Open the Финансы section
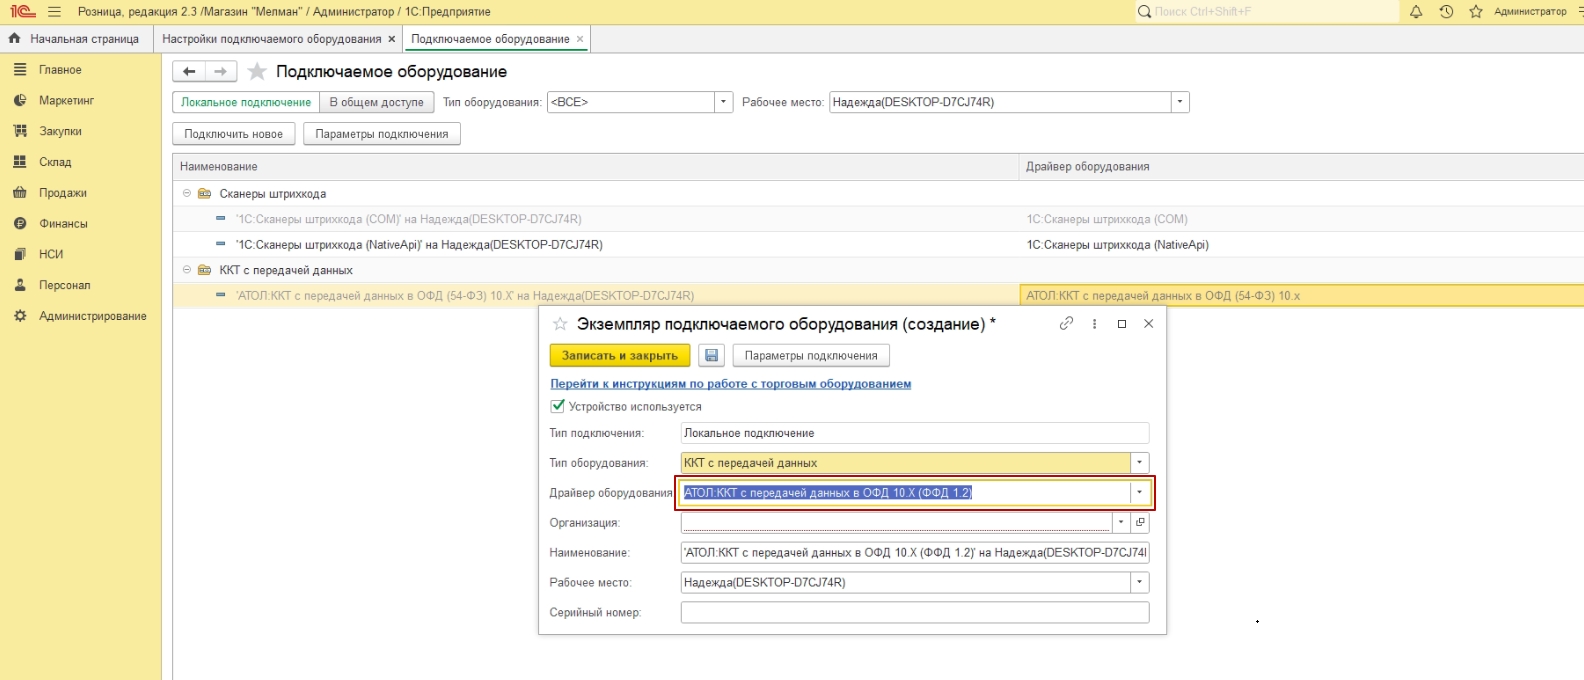The height and width of the screenshot is (680, 1584). pyautogui.click(x=63, y=224)
